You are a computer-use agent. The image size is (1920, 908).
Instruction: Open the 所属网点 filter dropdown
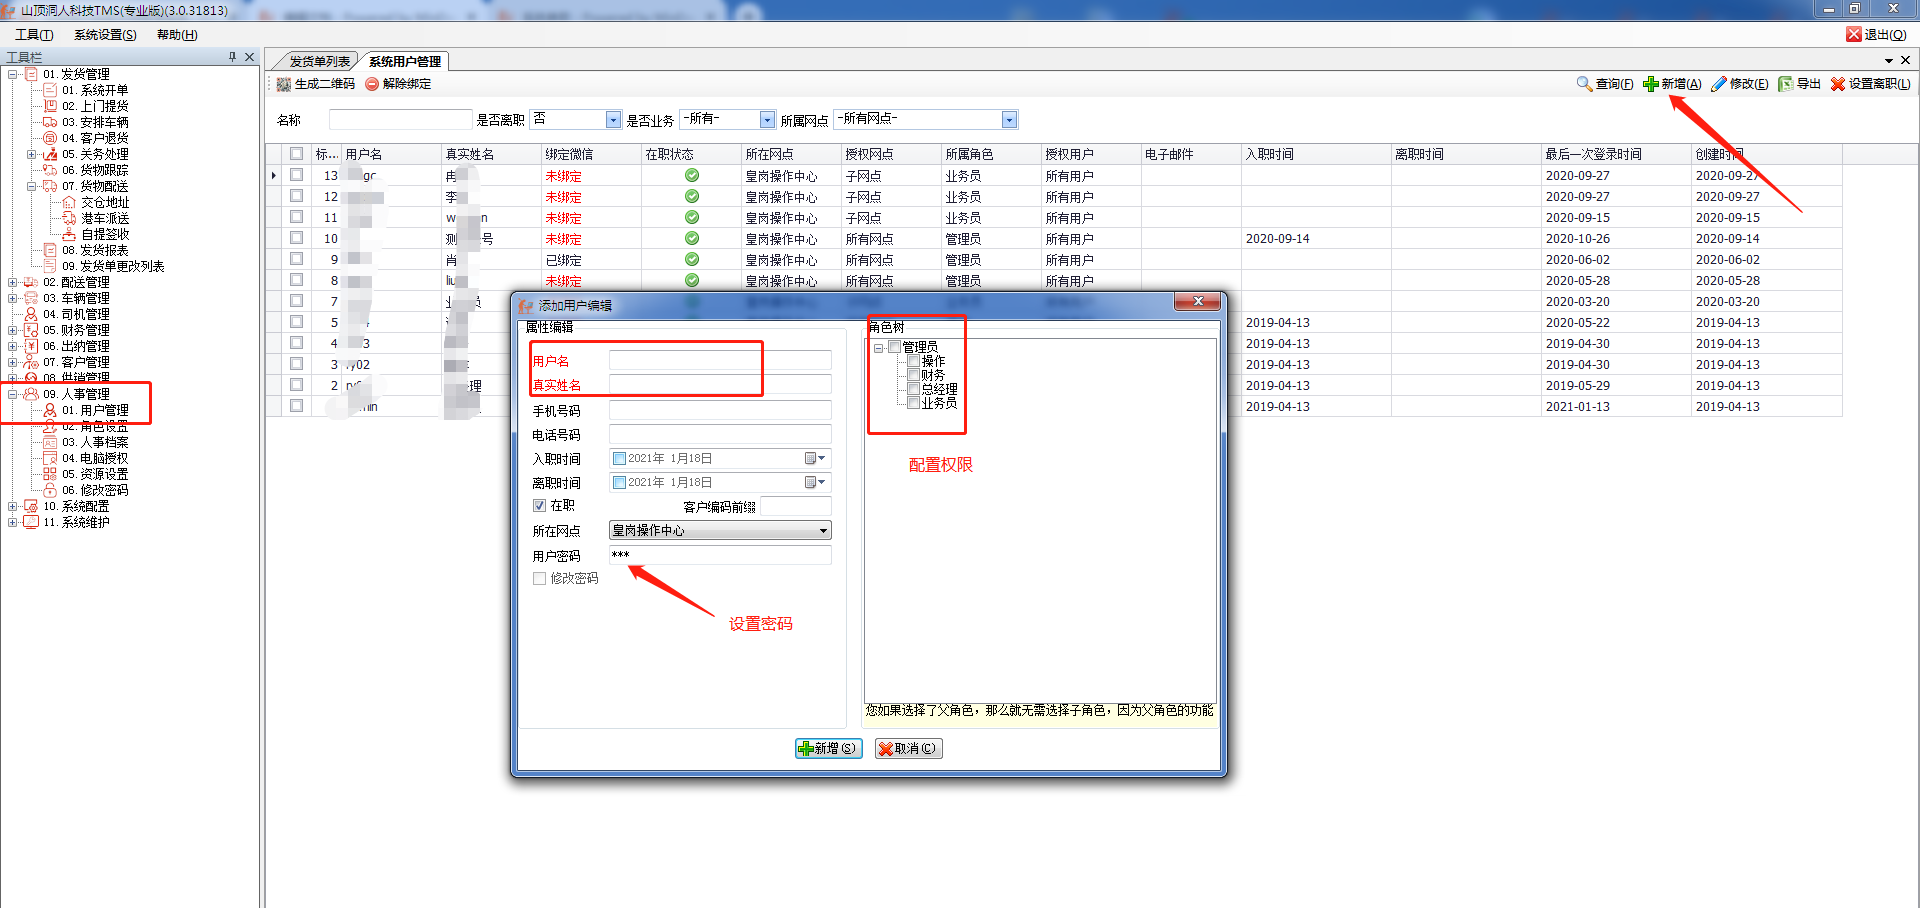click(1009, 120)
